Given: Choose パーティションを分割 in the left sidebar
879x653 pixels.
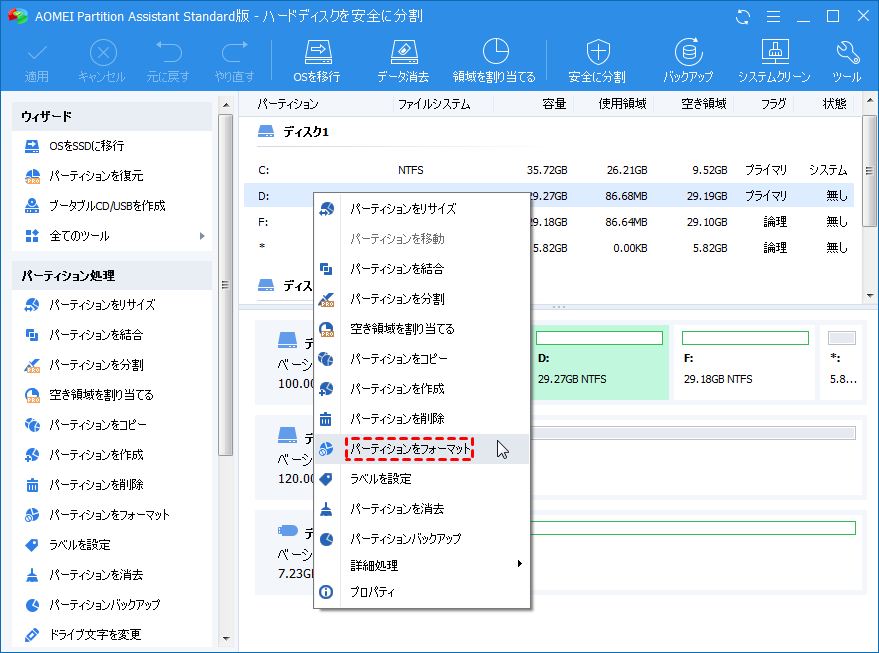Looking at the screenshot, I should click(x=112, y=365).
